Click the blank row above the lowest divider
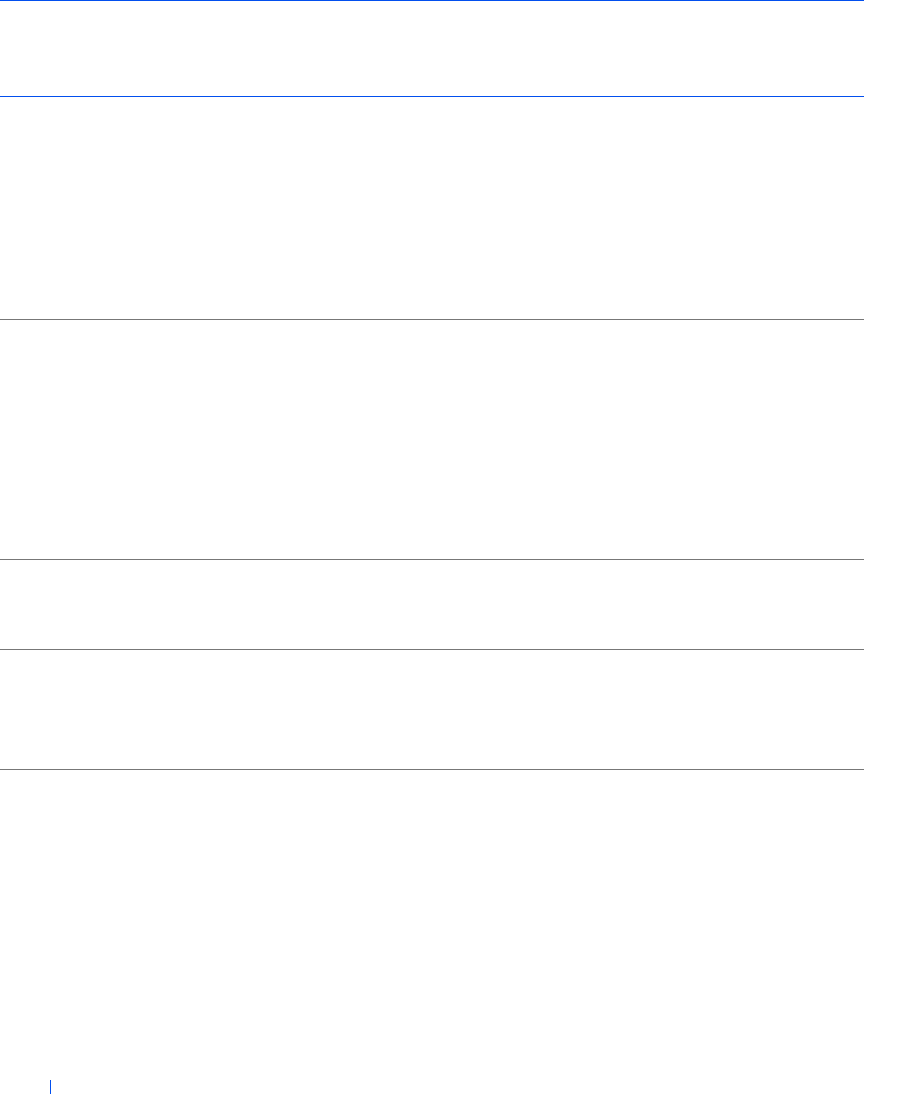This screenshot has width=900, height=1094. coord(430,710)
